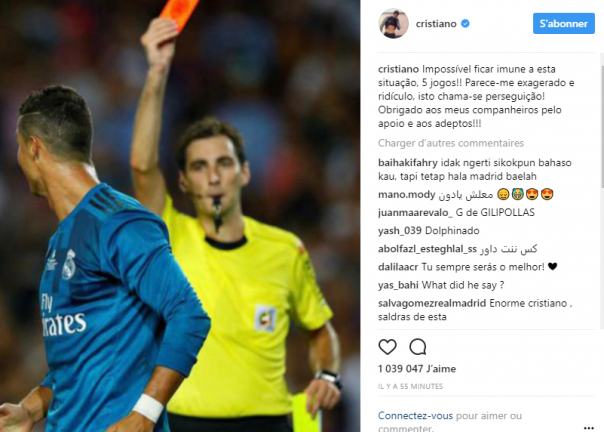Visit yas_bahi's profile
This screenshot has height=432, width=604.
(398, 285)
